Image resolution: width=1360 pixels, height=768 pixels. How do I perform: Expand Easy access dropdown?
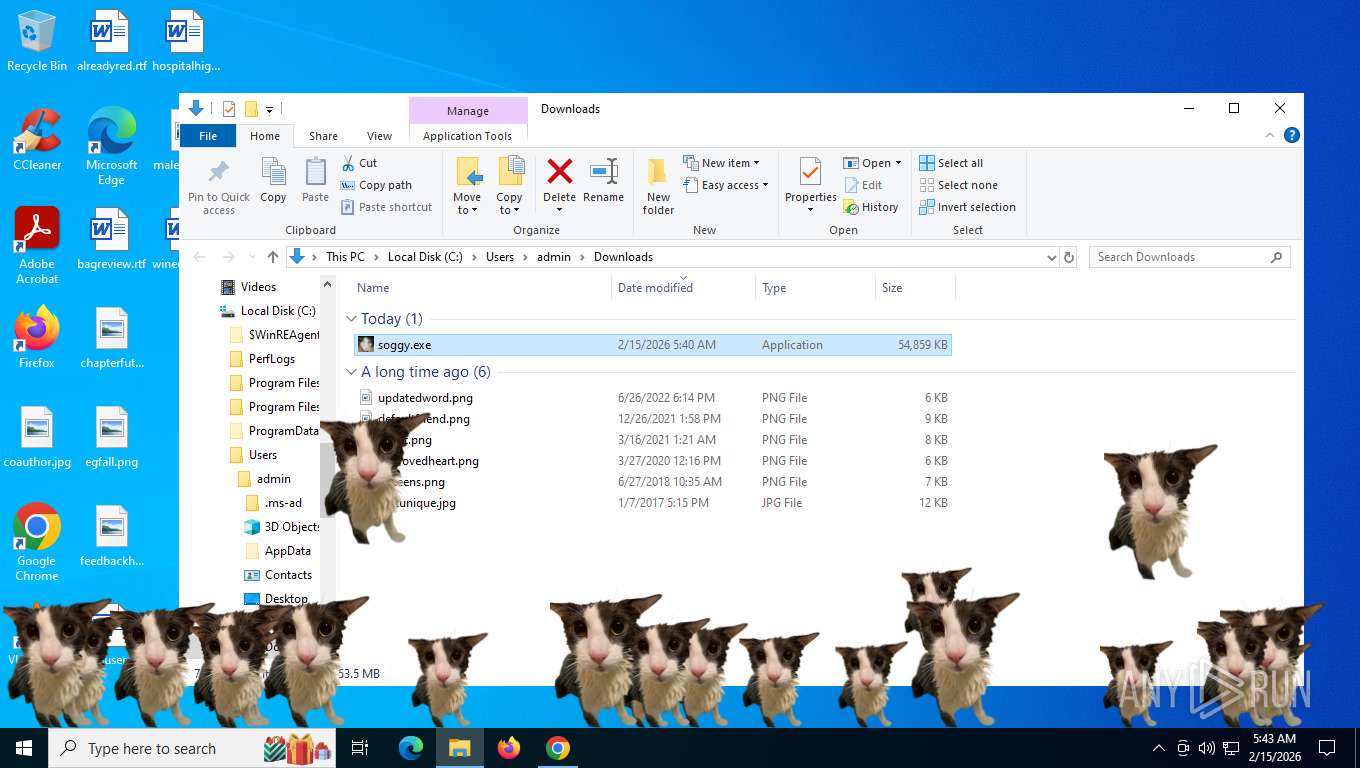click(726, 185)
